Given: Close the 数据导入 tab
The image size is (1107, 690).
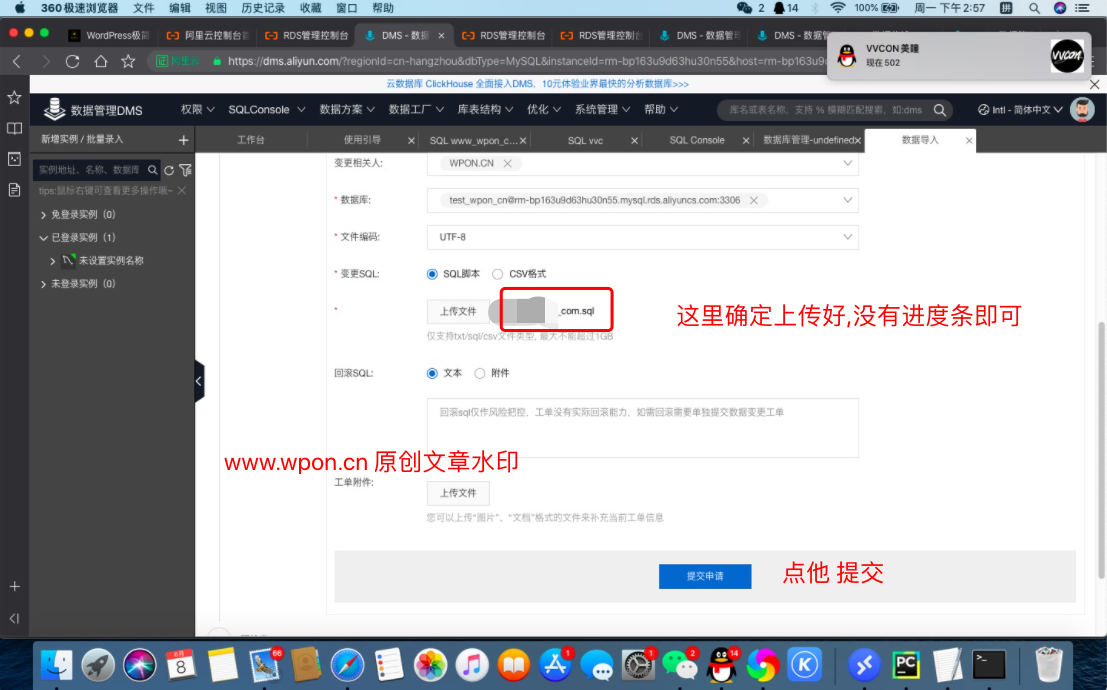Looking at the screenshot, I should point(969,141).
